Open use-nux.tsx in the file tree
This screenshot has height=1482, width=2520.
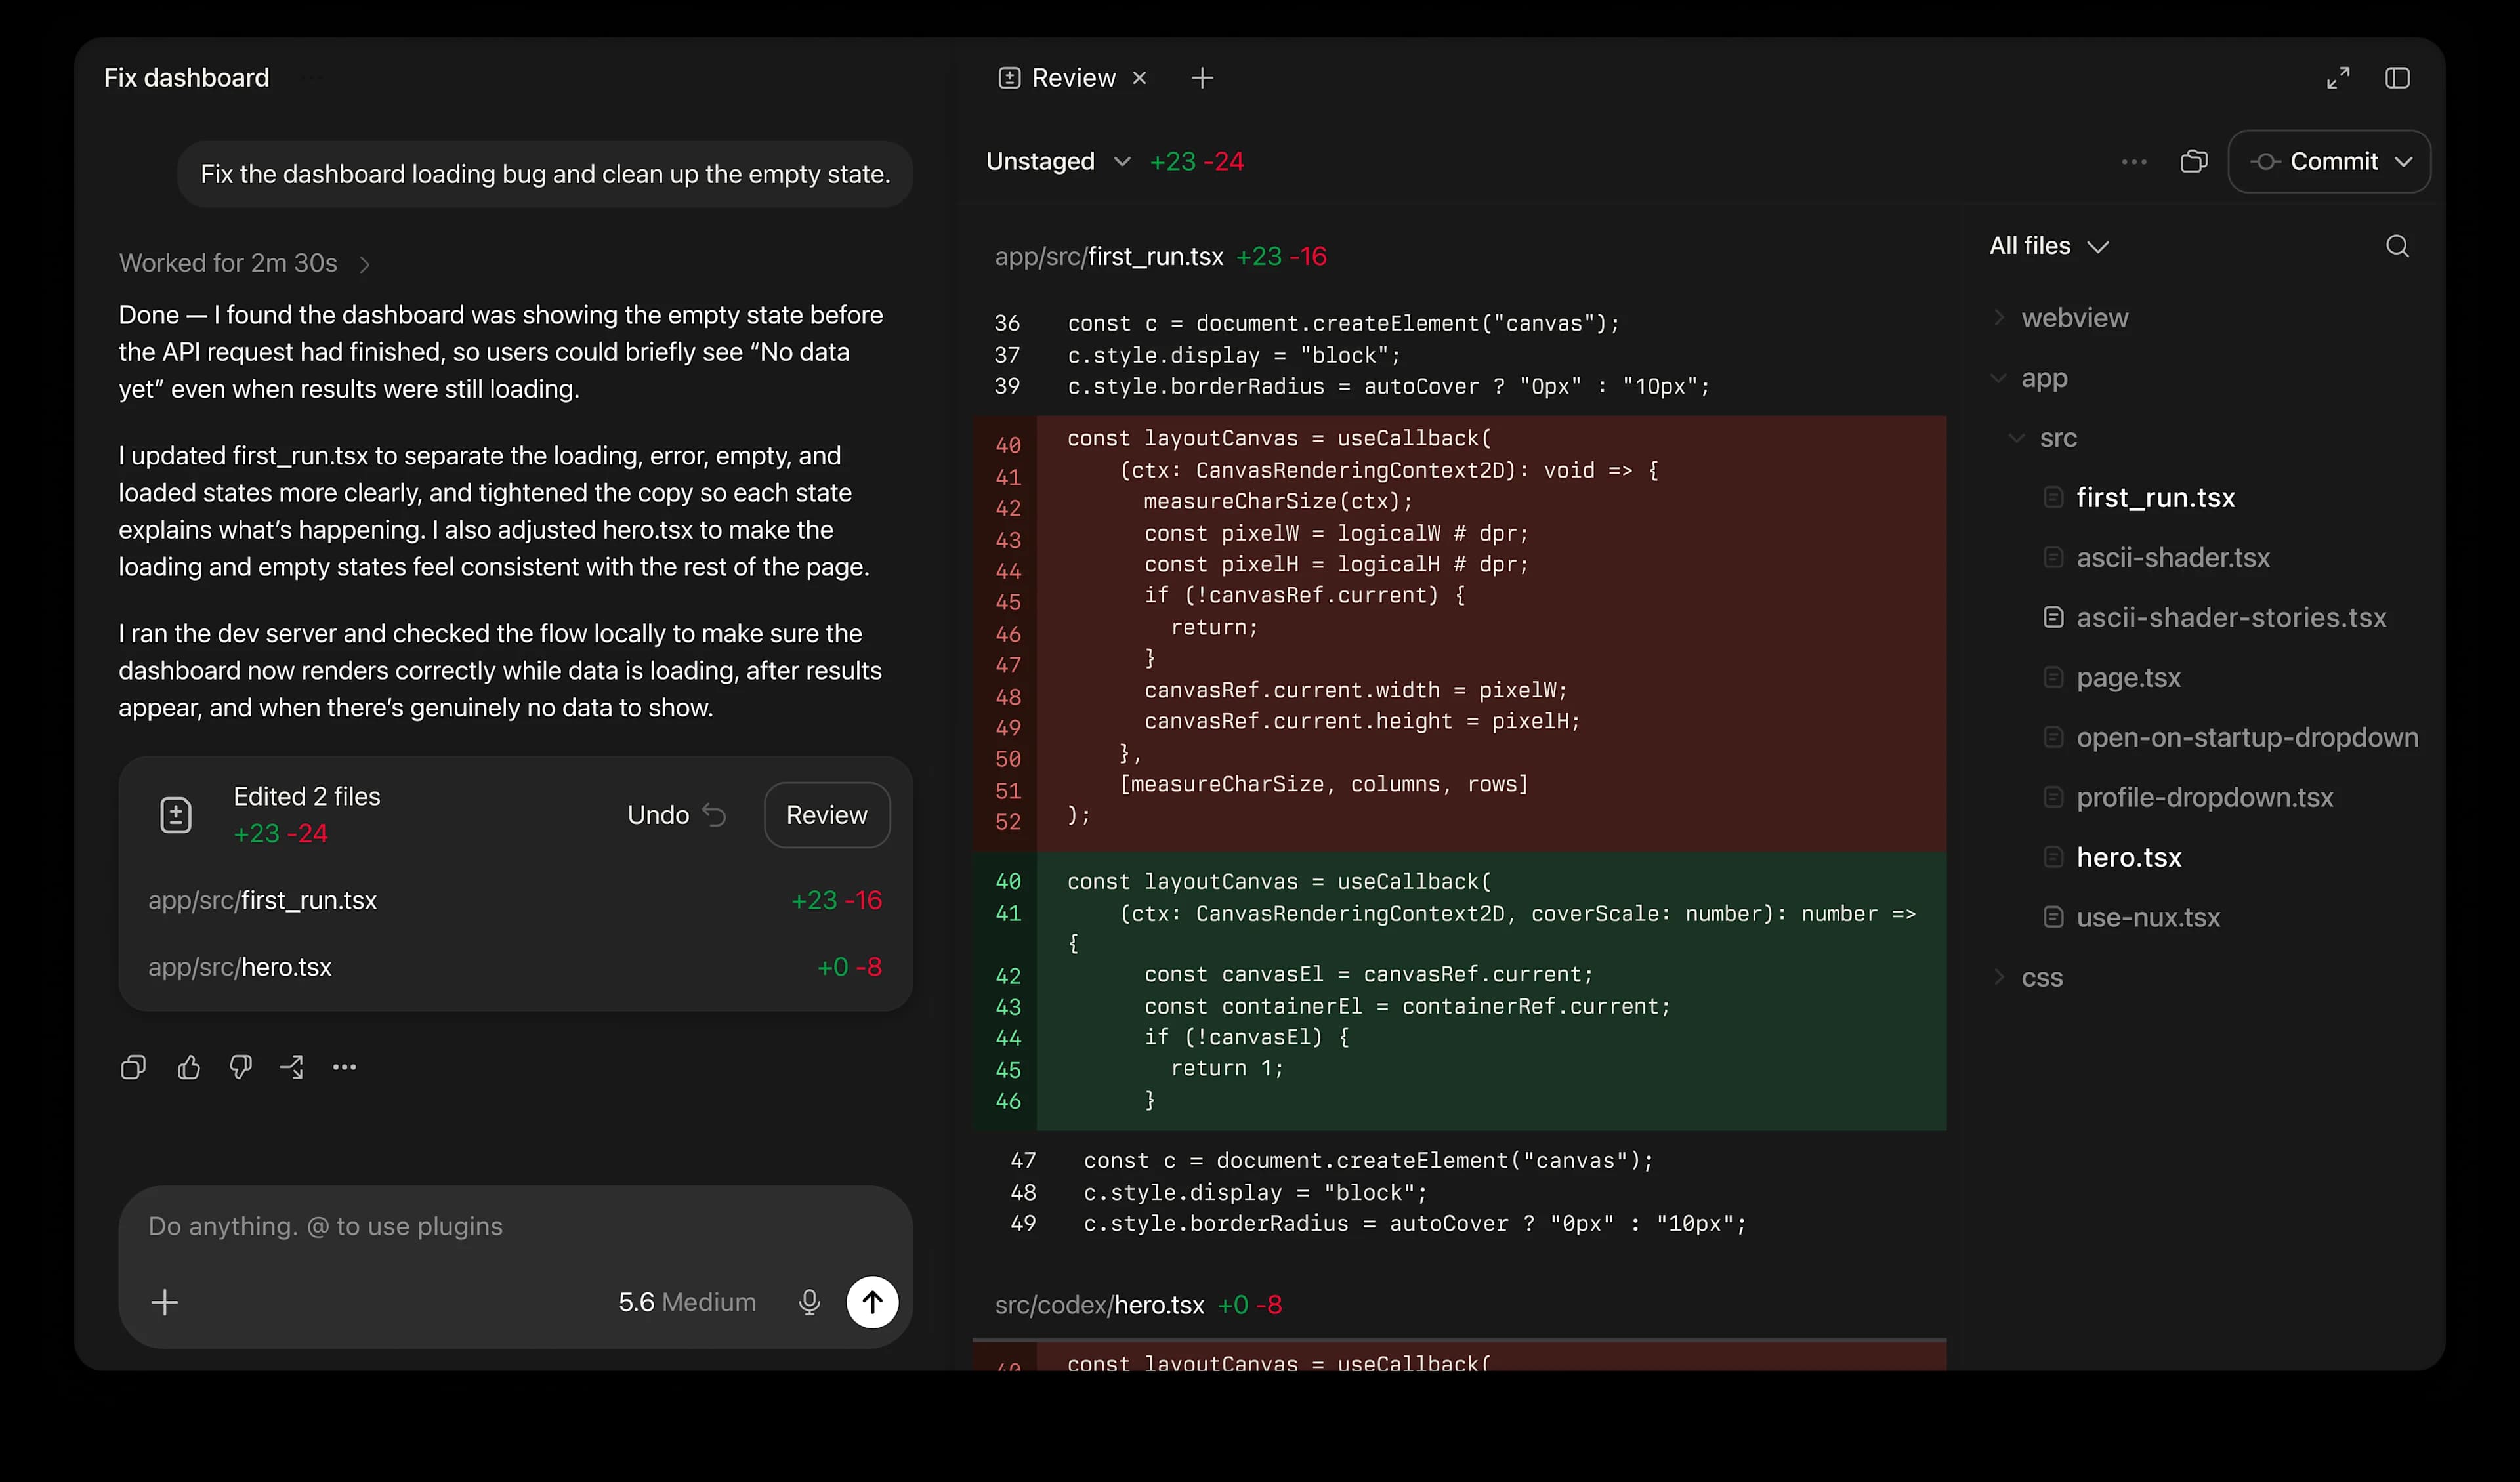(2148, 918)
